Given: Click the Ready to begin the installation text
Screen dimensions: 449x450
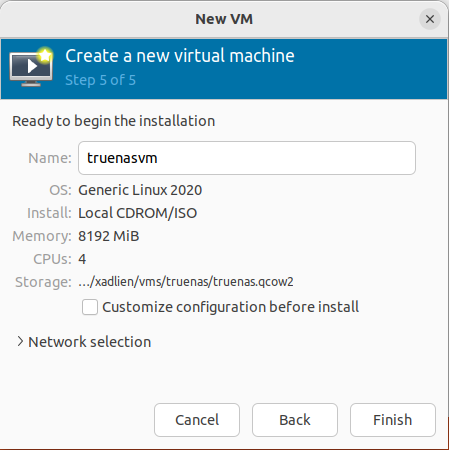Looking at the screenshot, I should point(114,121).
